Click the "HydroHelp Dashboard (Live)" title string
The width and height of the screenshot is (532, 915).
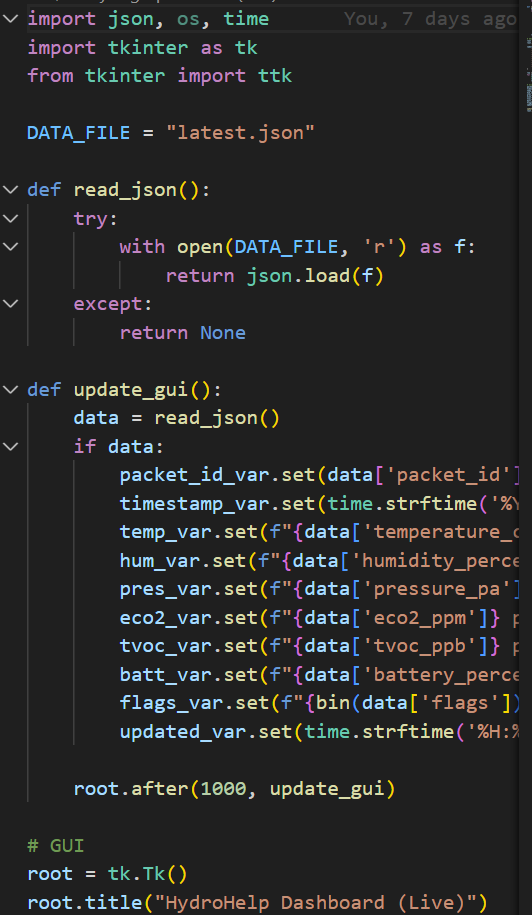pyautogui.click(x=315, y=903)
